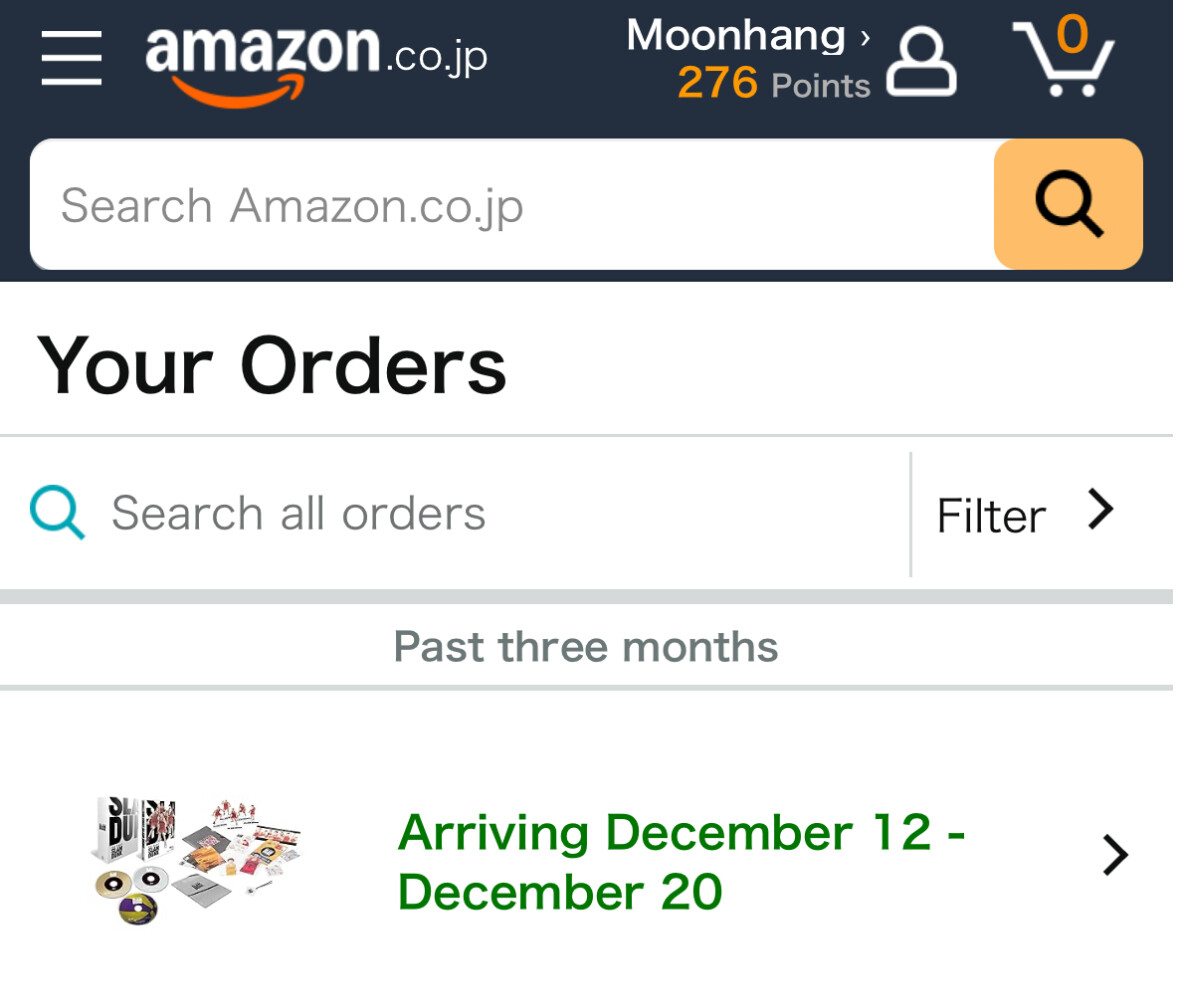This screenshot has width=1179, height=995.
Task: View the 276 points balance
Action: click(717, 83)
